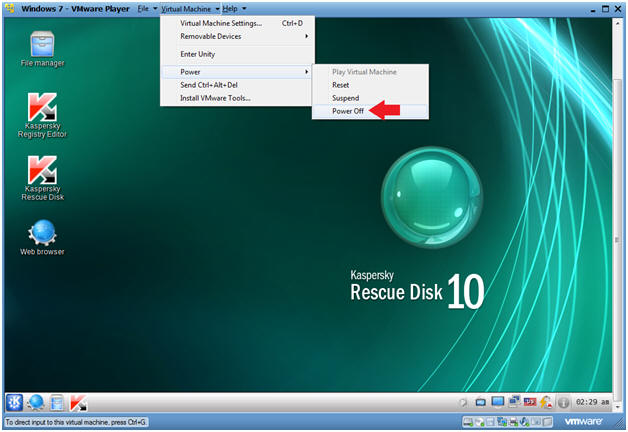Expand the dropdown arrow next to File
The height and width of the screenshot is (432, 628).
155,8
